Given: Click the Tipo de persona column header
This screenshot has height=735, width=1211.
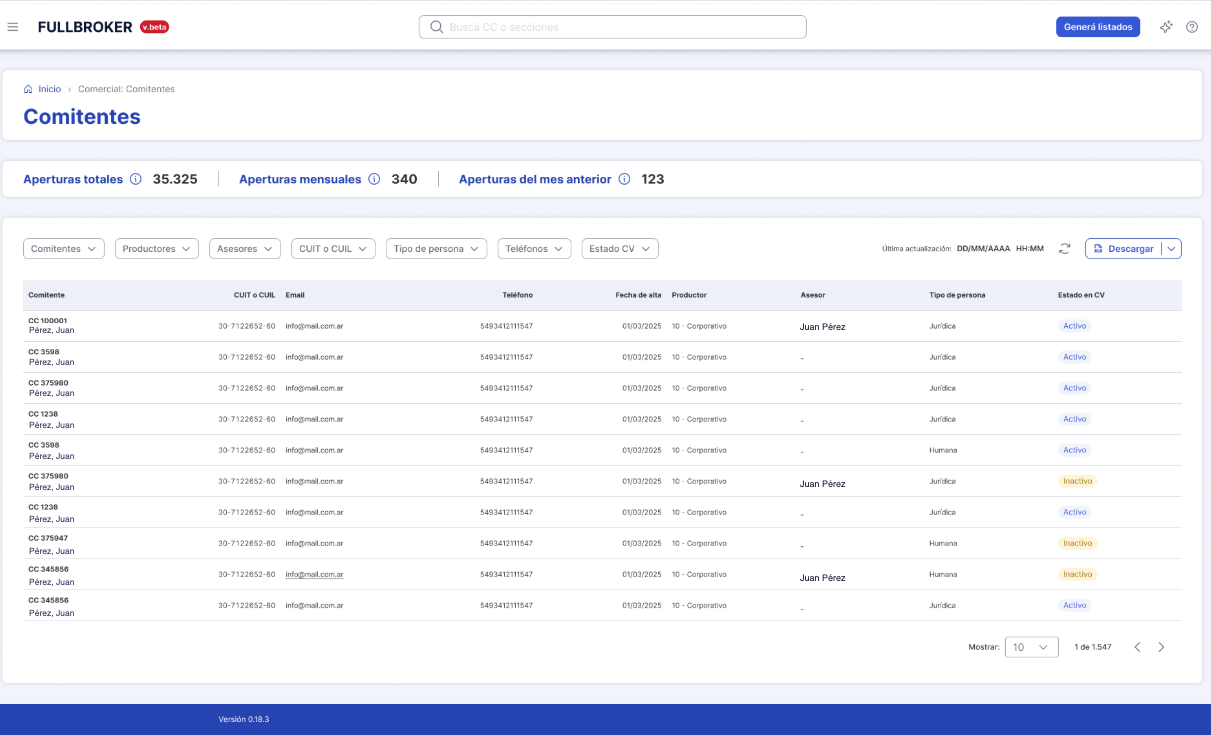Looking at the screenshot, I should point(957,295).
